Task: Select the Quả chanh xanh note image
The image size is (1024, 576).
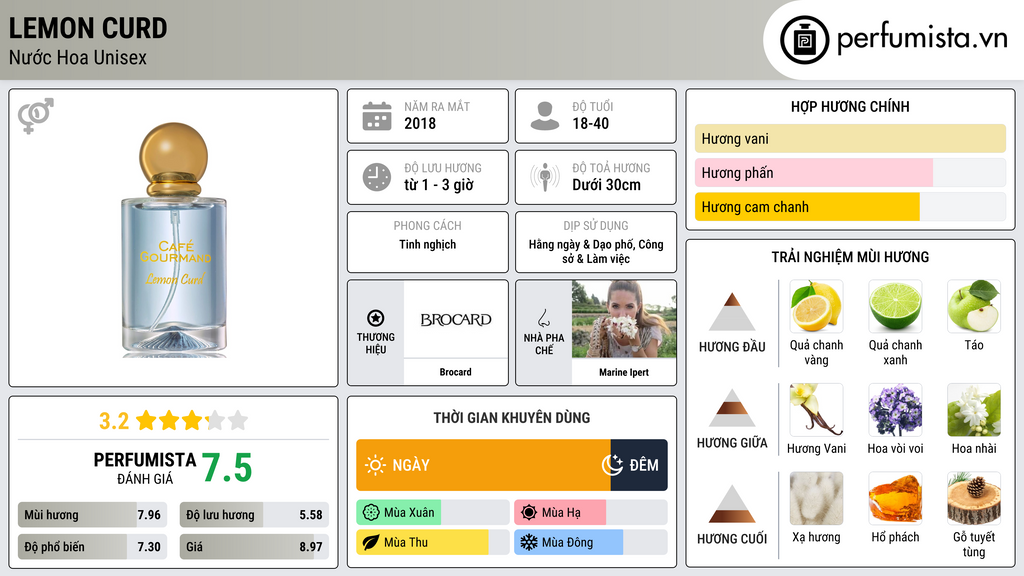Action: (895, 306)
